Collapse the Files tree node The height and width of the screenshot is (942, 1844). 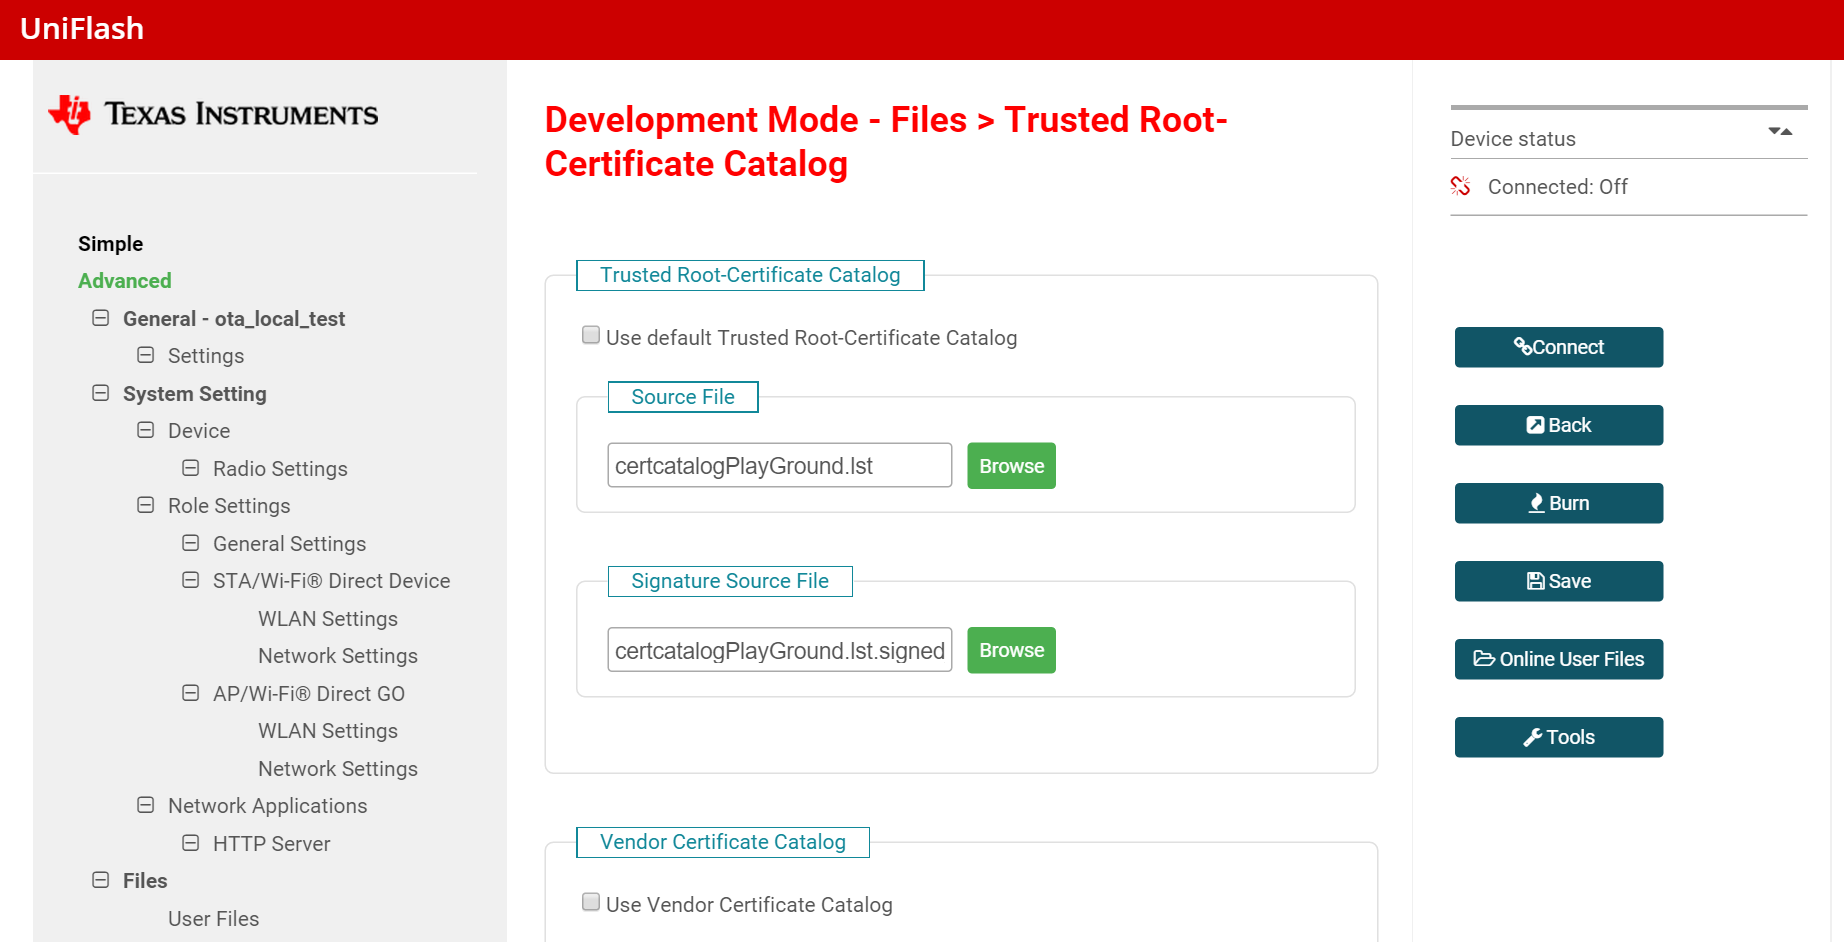tap(101, 880)
